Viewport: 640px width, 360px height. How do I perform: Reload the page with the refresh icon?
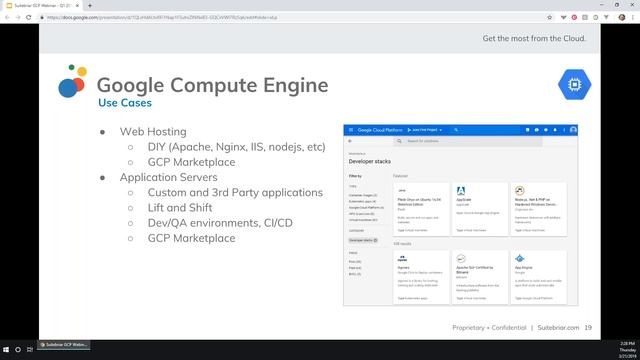pyautogui.click(x=29, y=18)
